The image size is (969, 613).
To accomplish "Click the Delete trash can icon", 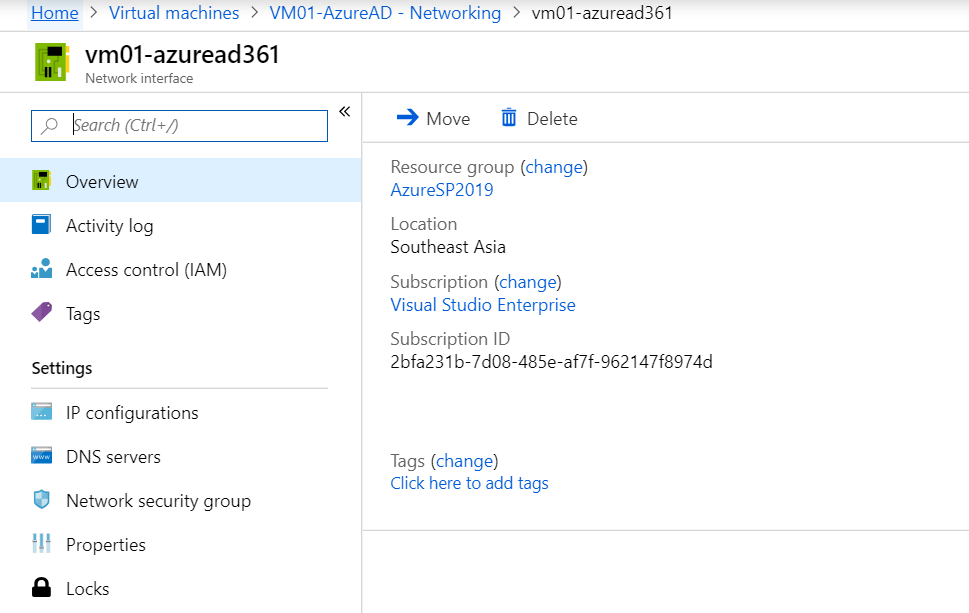I will (509, 117).
